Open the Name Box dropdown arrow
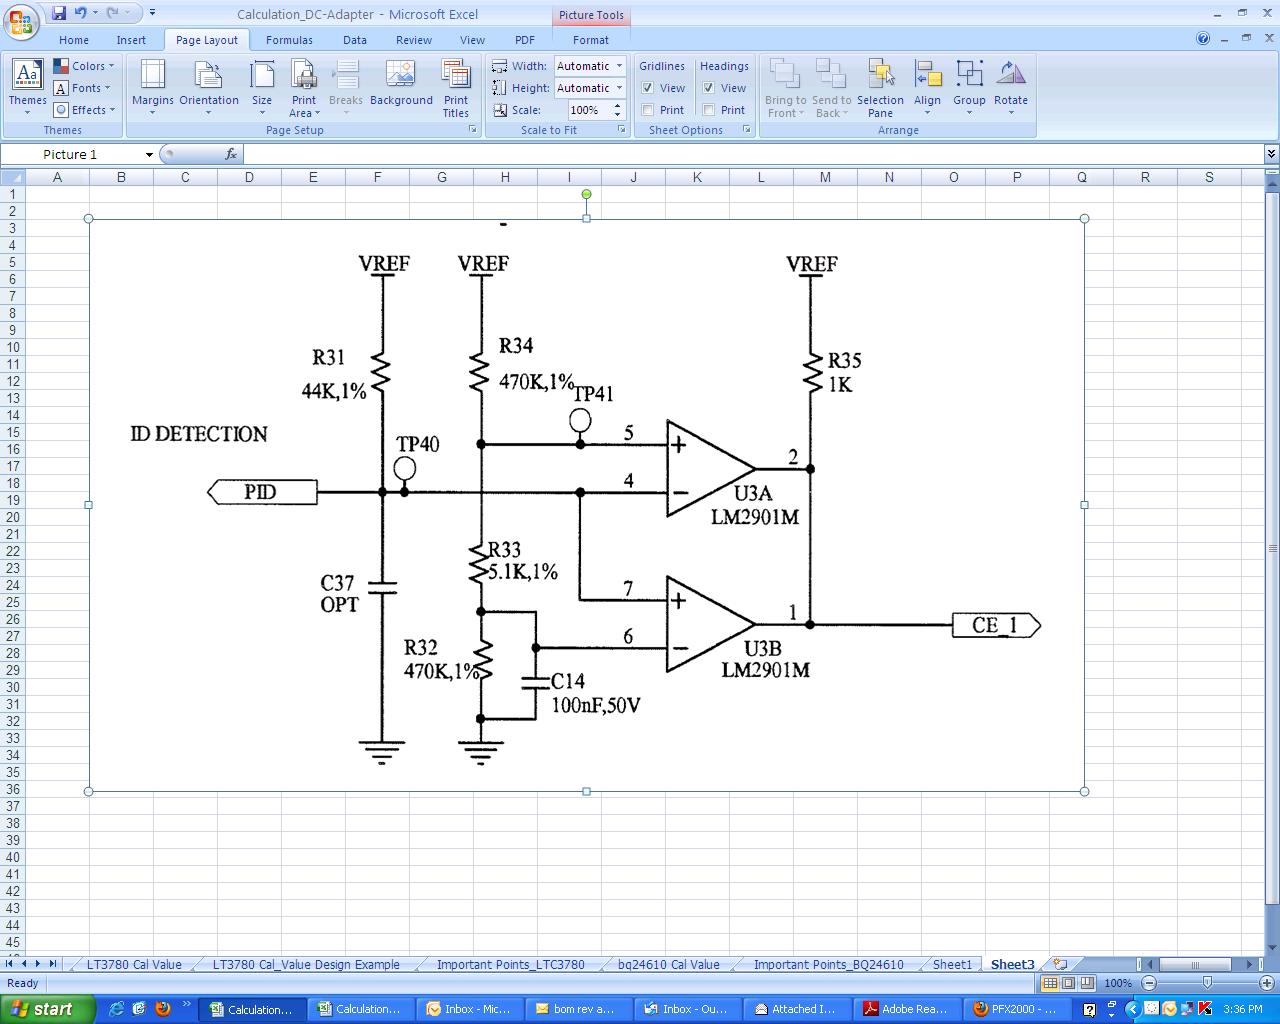This screenshot has width=1280, height=1024. [x=149, y=154]
